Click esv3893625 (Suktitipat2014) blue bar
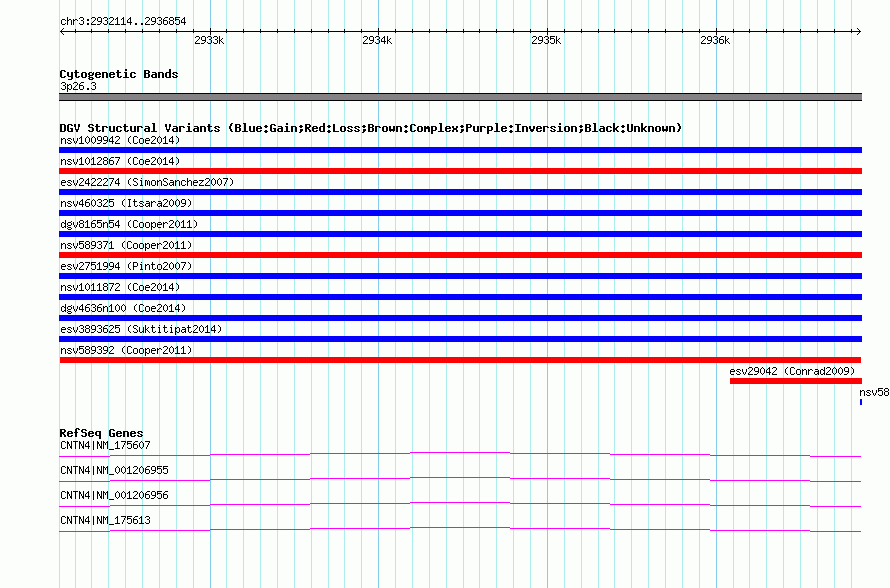This screenshot has height=588, width=890. point(460,339)
